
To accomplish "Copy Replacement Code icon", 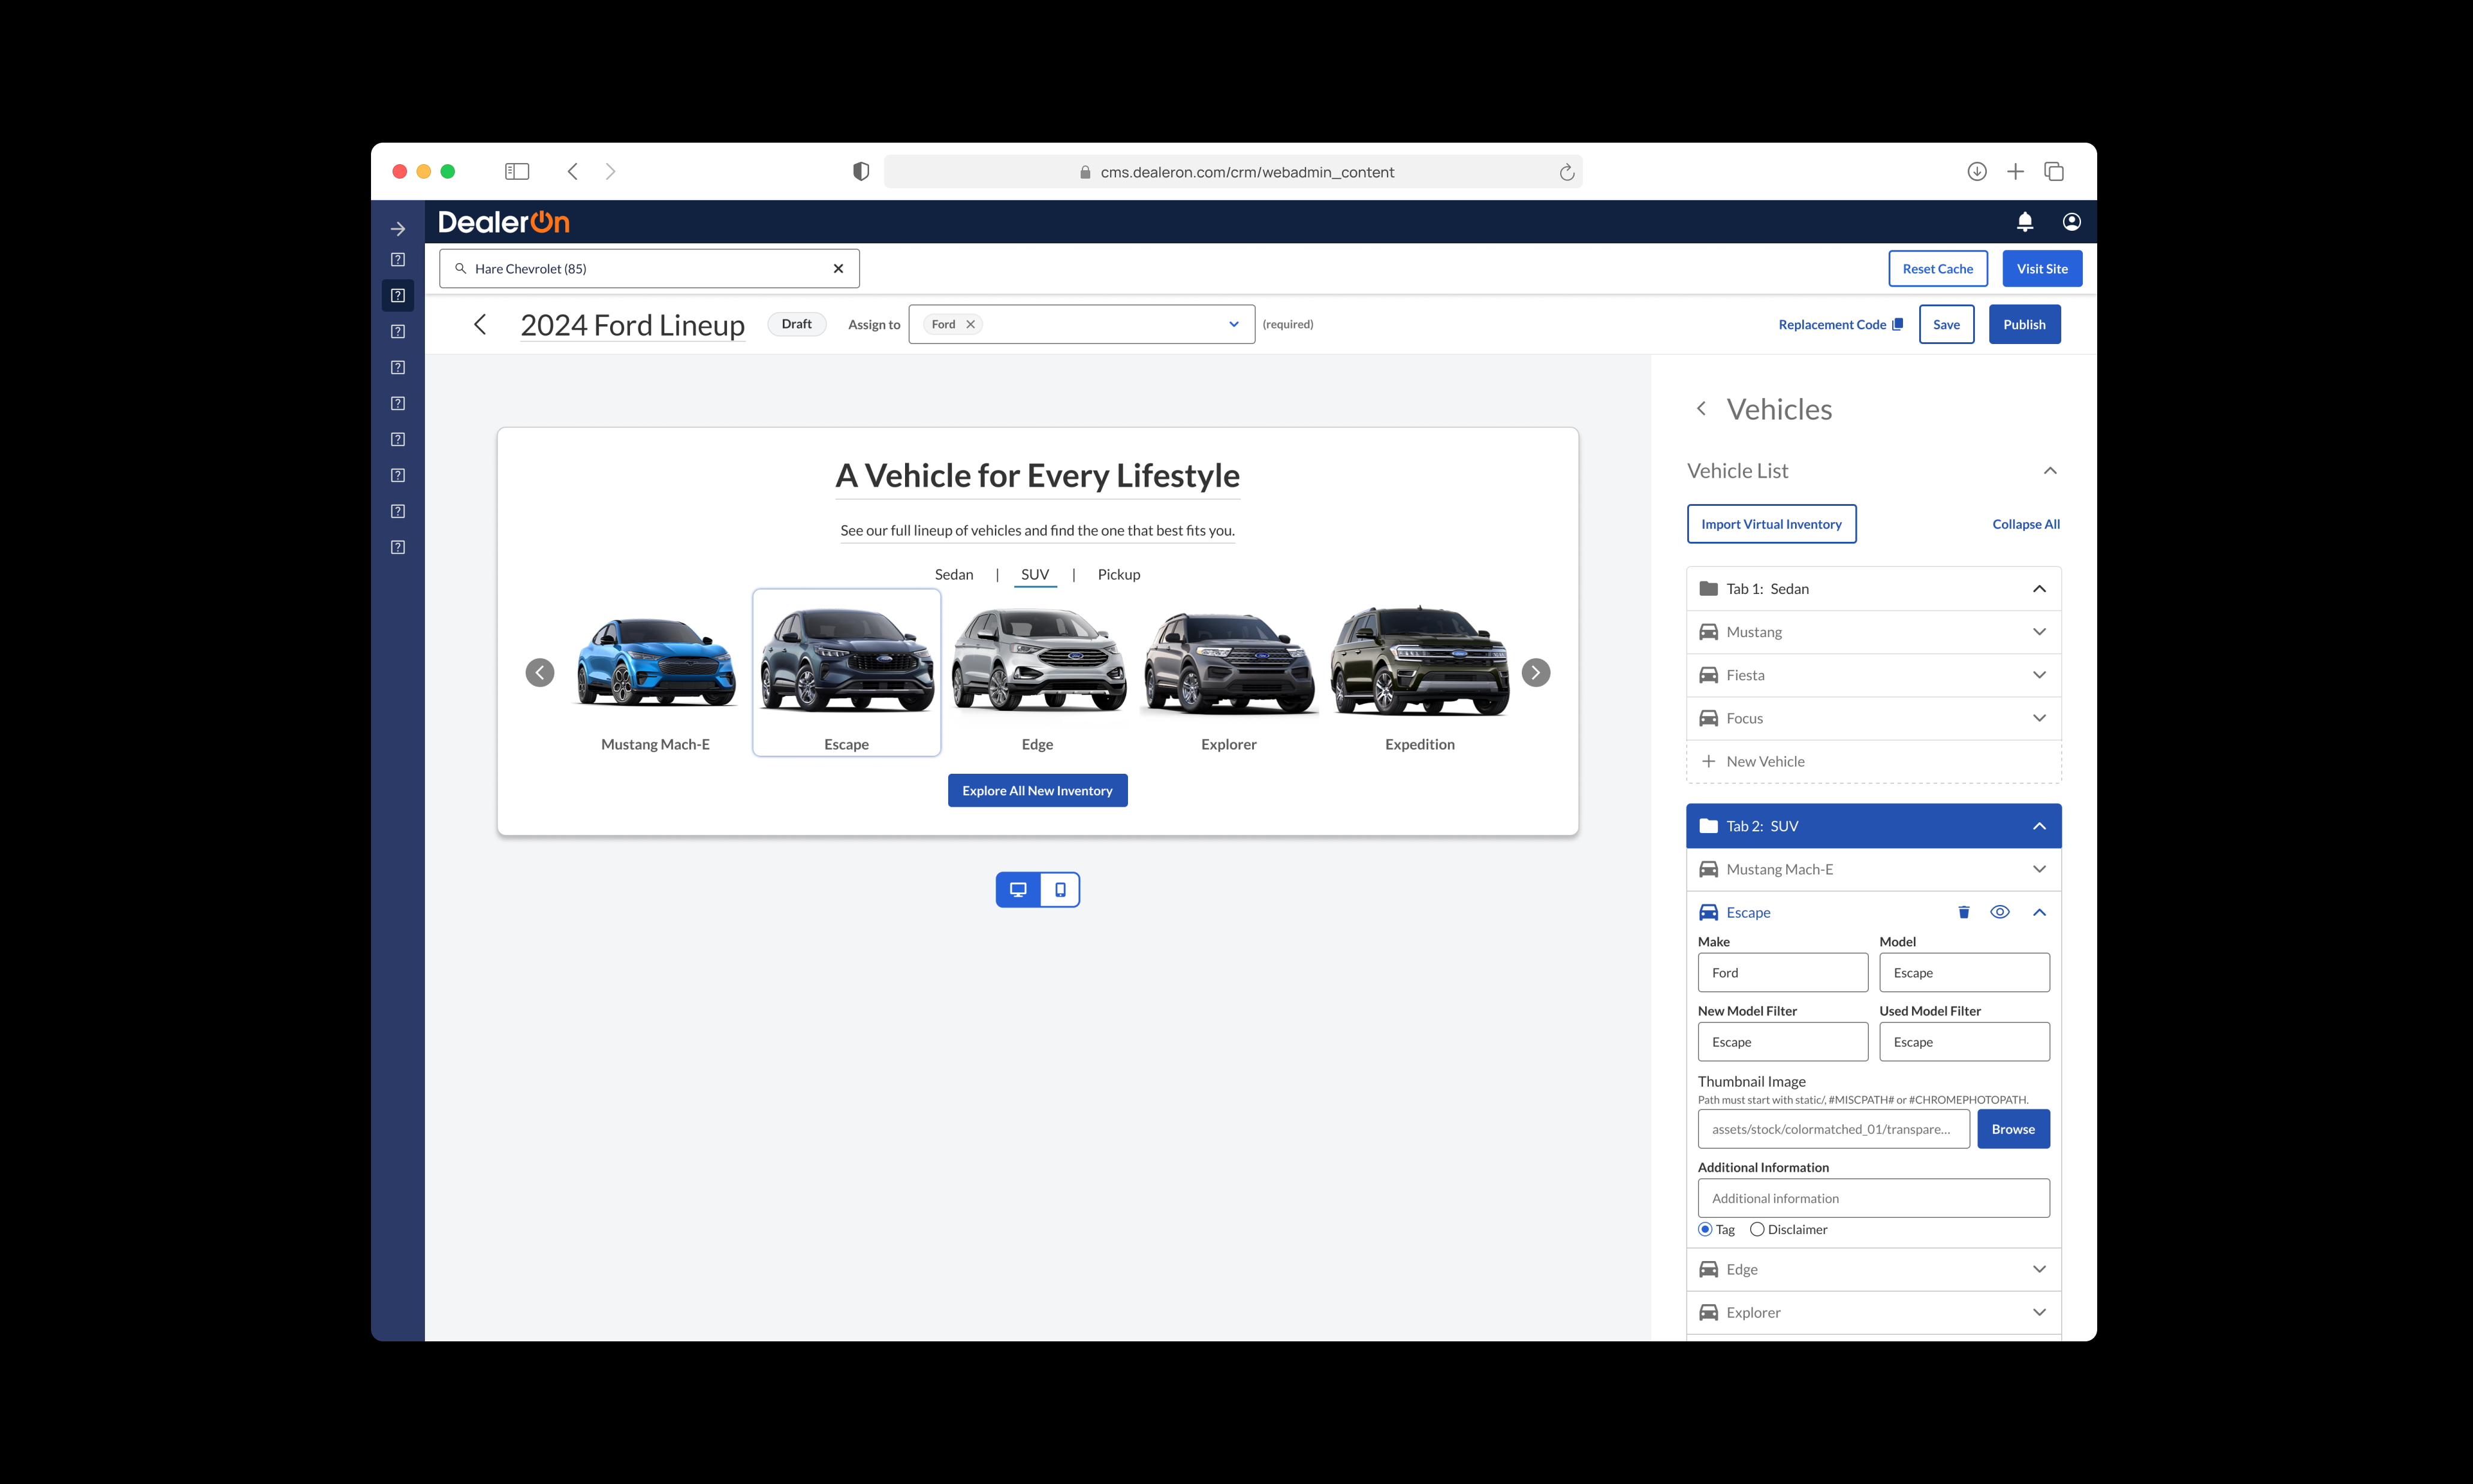I will coord(1897,324).
